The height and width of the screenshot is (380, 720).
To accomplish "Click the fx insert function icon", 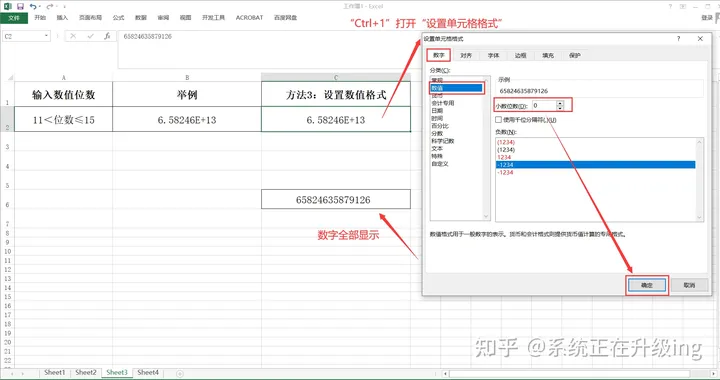I will coord(107,36).
